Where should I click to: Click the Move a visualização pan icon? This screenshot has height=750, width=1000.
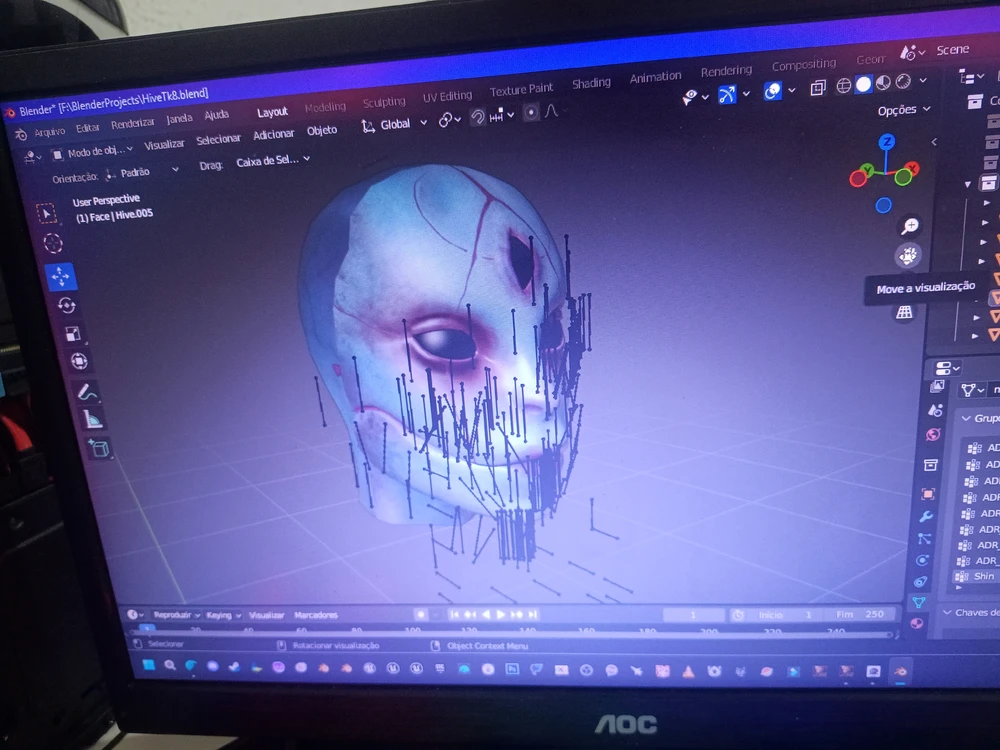908,256
